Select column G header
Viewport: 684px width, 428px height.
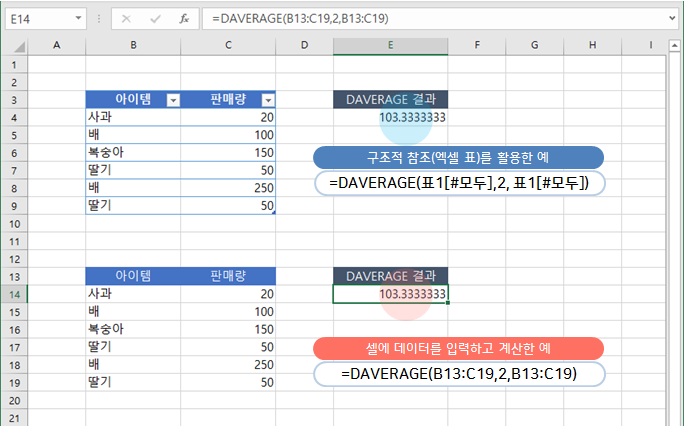534,45
